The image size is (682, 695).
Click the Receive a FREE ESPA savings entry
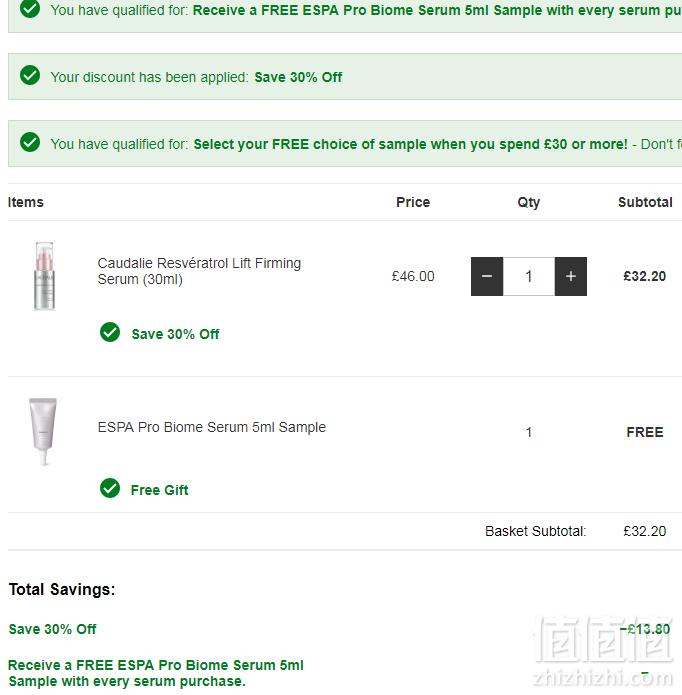click(156, 673)
